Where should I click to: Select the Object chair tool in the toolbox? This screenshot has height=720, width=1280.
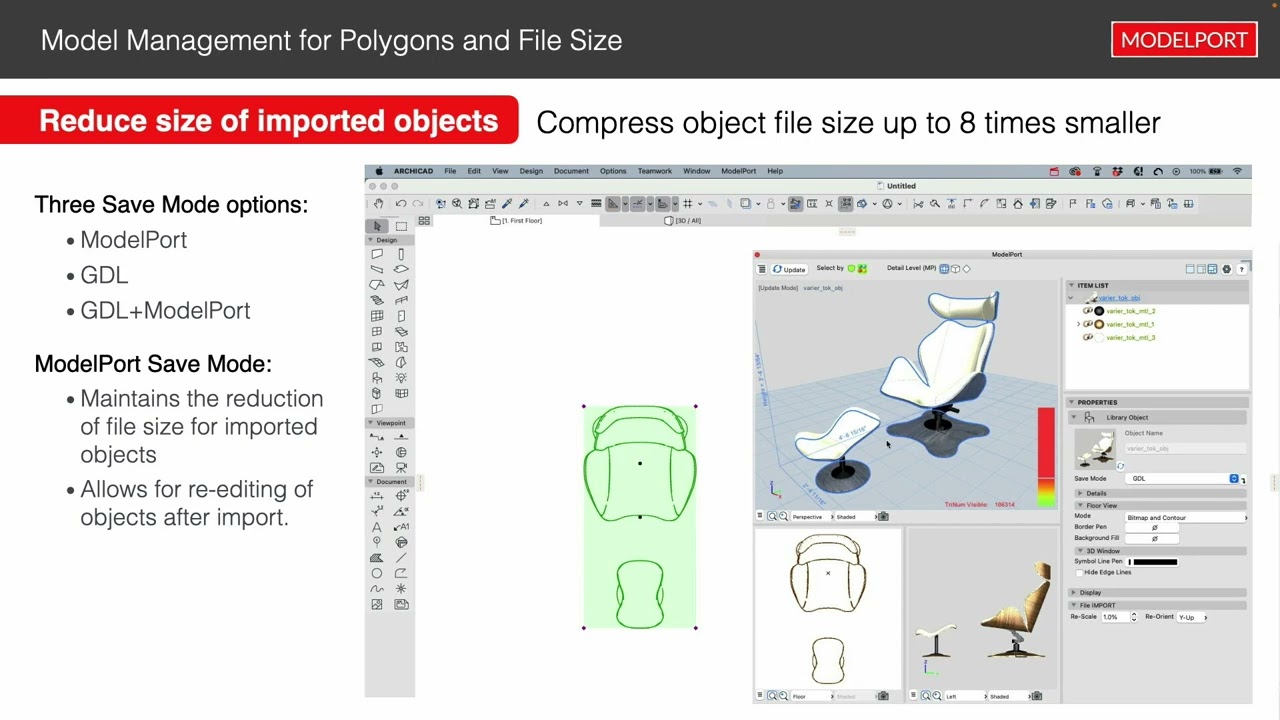pyautogui.click(x=377, y=377)
